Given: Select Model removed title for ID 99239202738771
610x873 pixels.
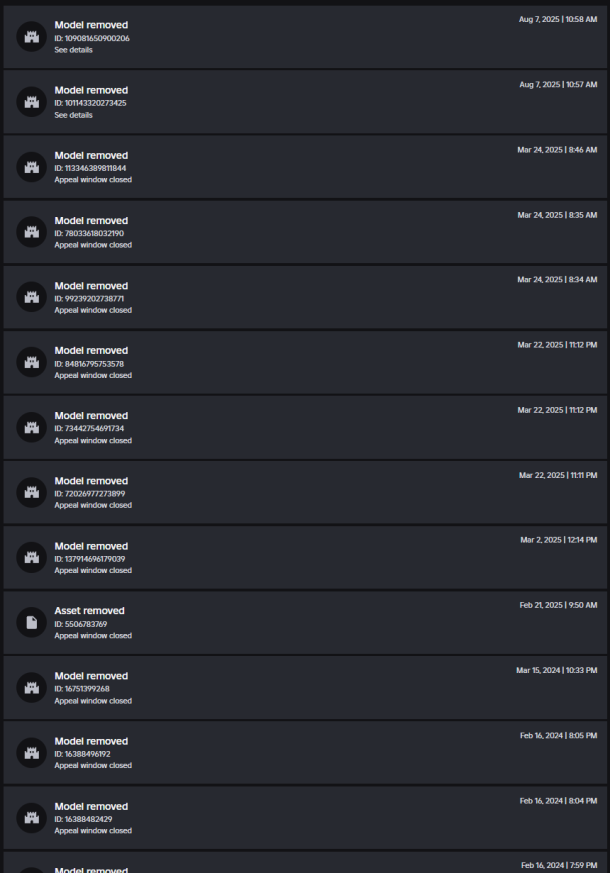Looking at the screenshot, I should tap(91, 286).
